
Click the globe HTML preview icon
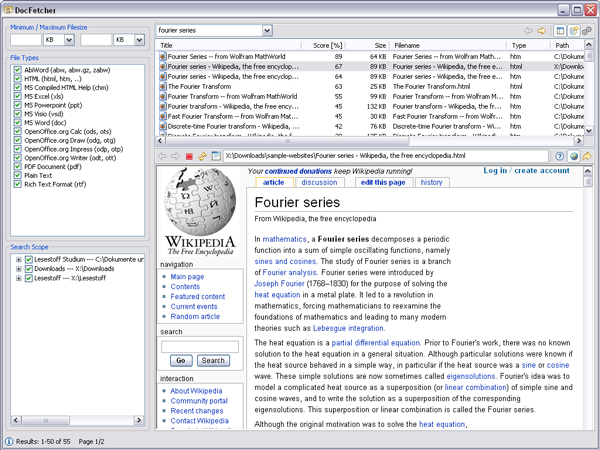coord(574,156)
